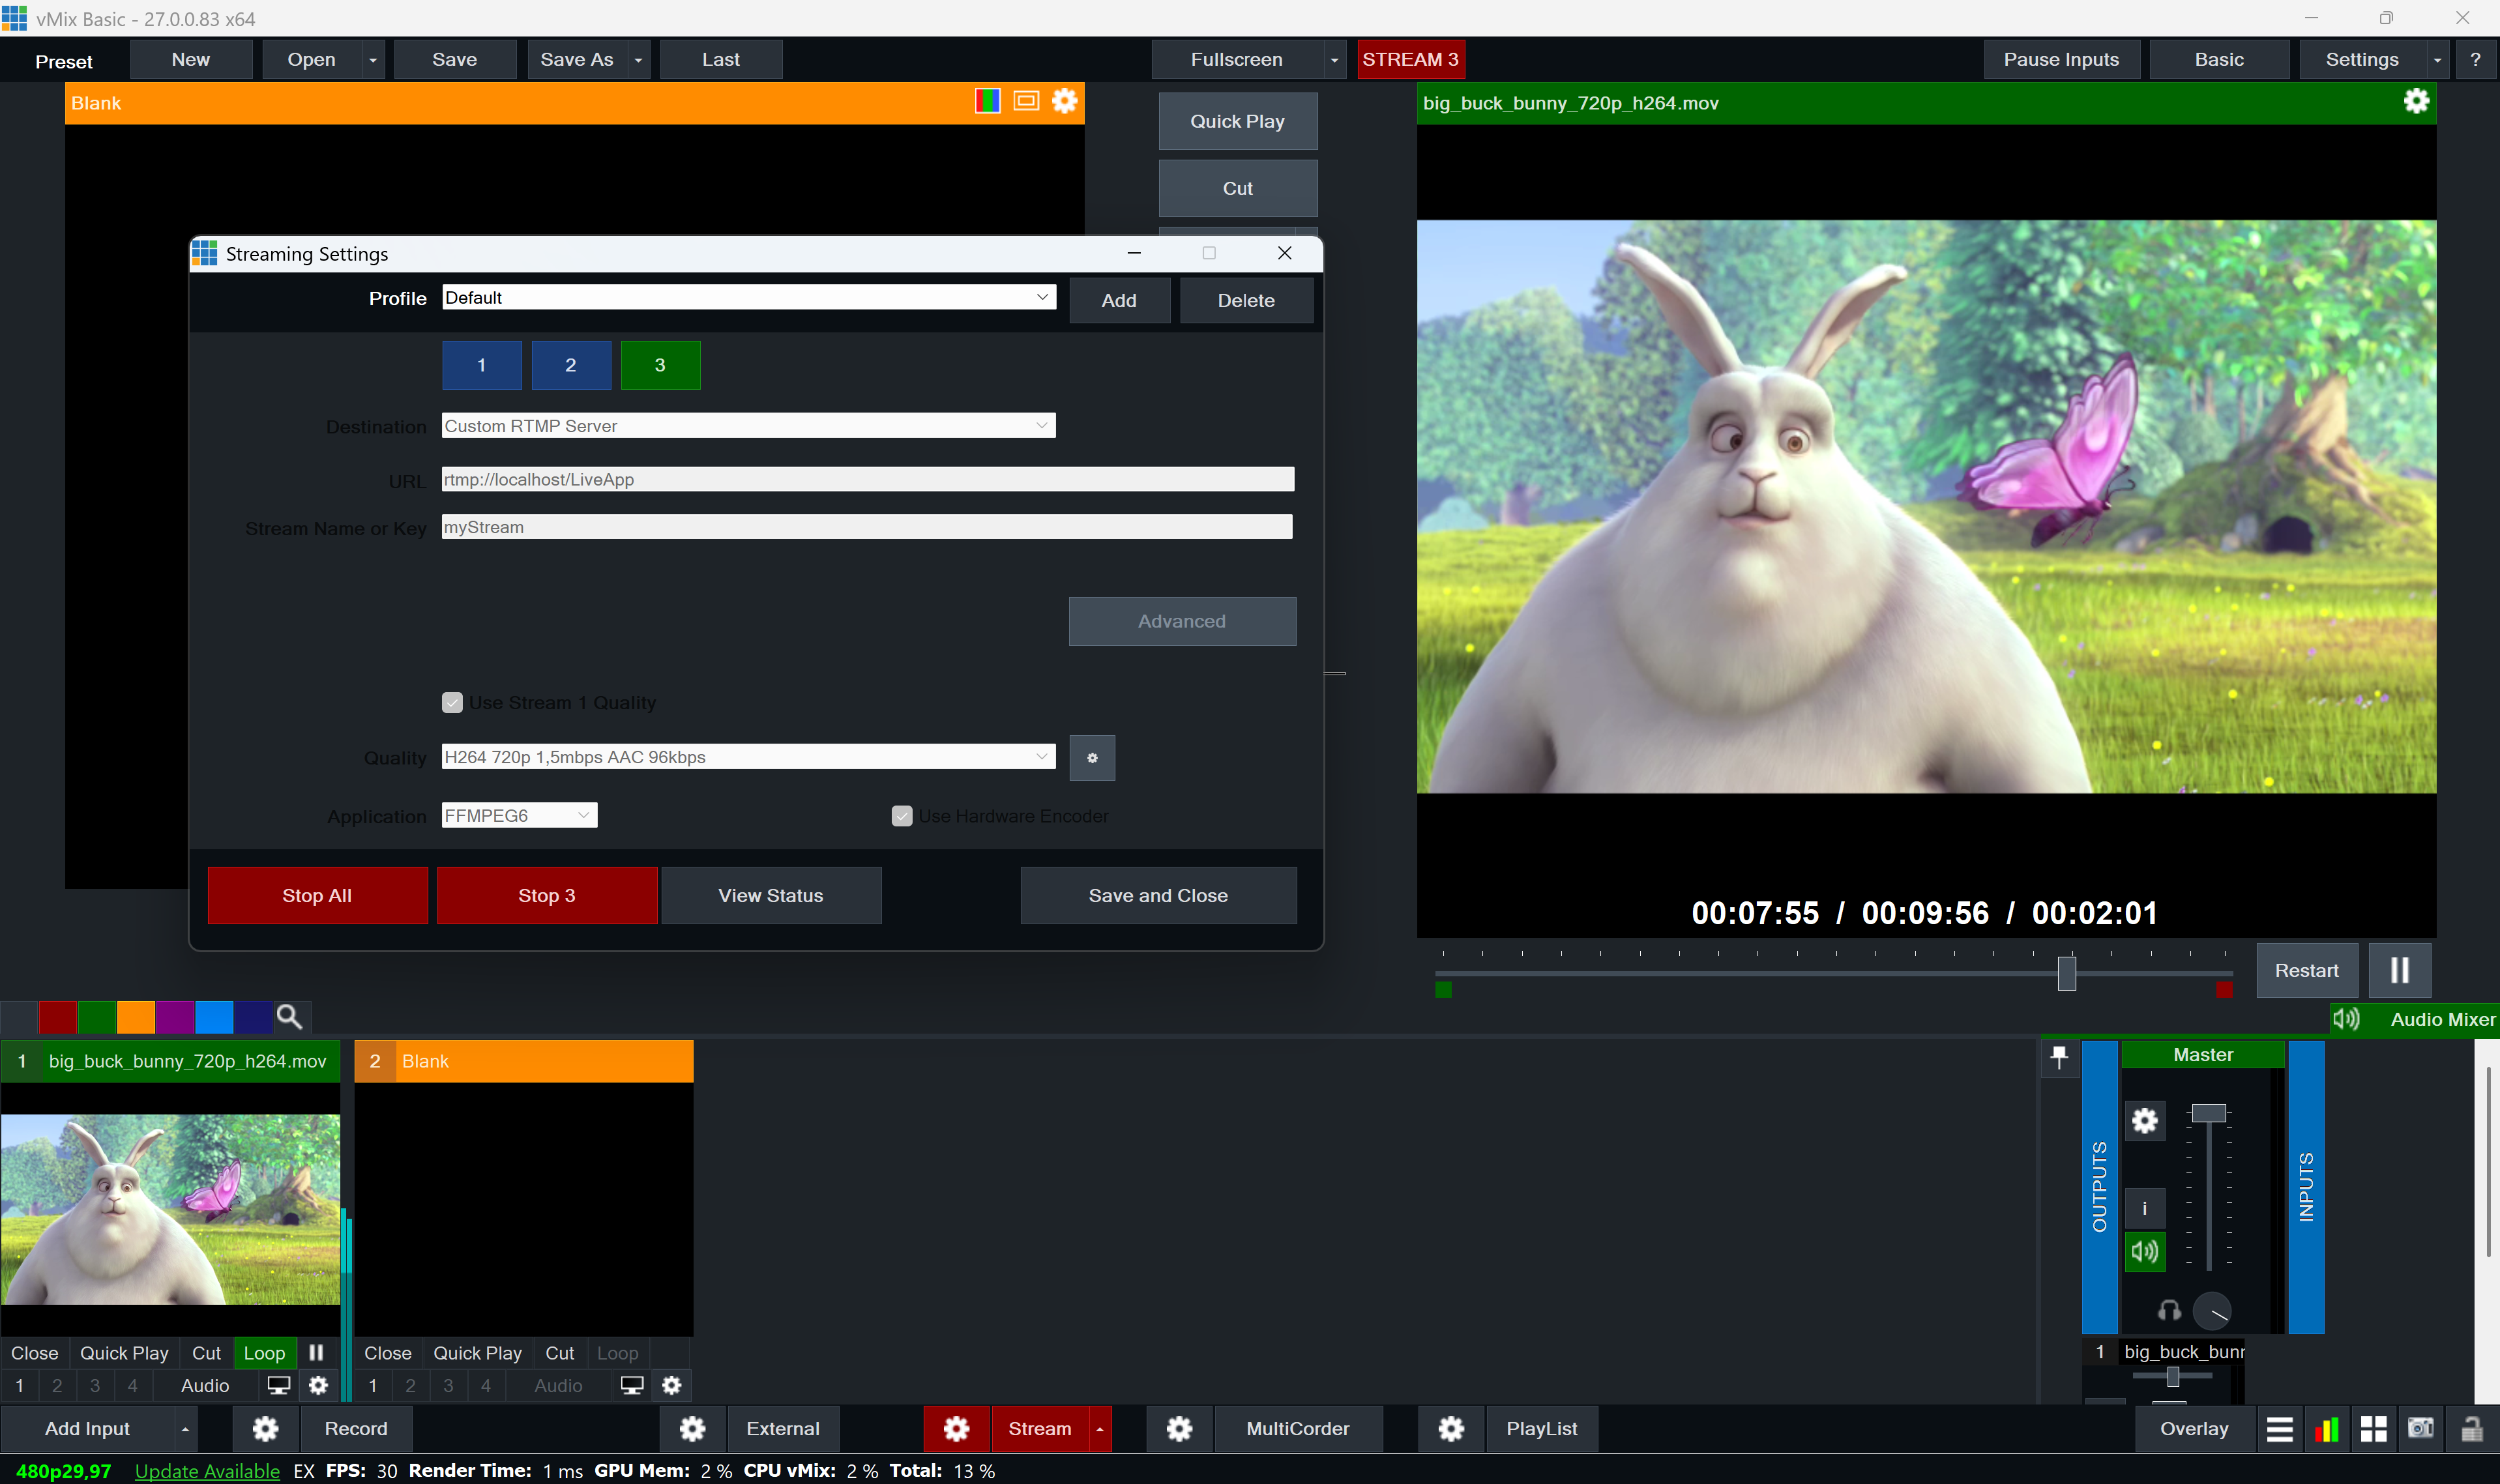Screen dimensions: 2500x1484
Task: Toggle Loop on input 1
Action: point(264,1352)
